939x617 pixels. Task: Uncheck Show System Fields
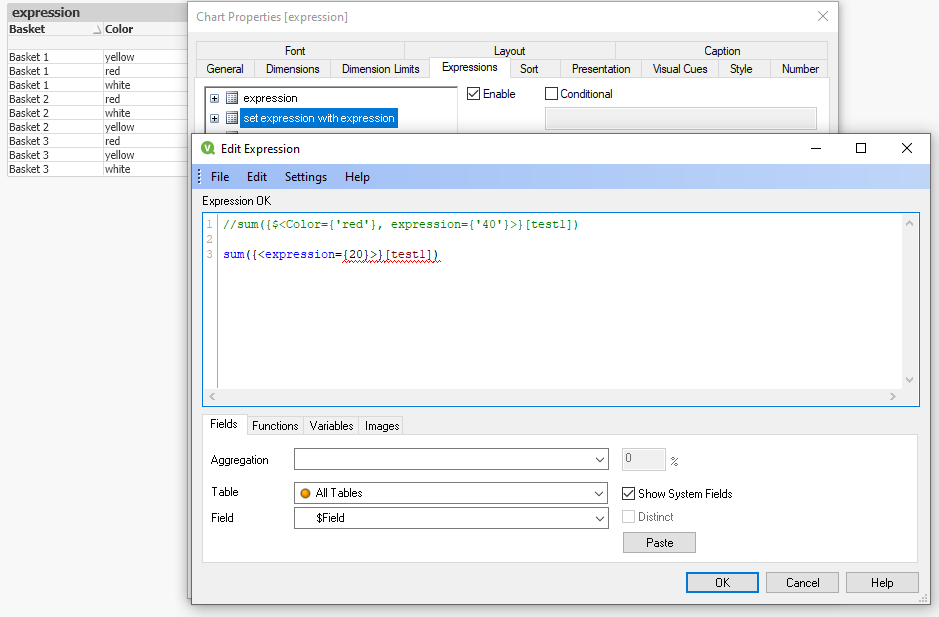628,494
